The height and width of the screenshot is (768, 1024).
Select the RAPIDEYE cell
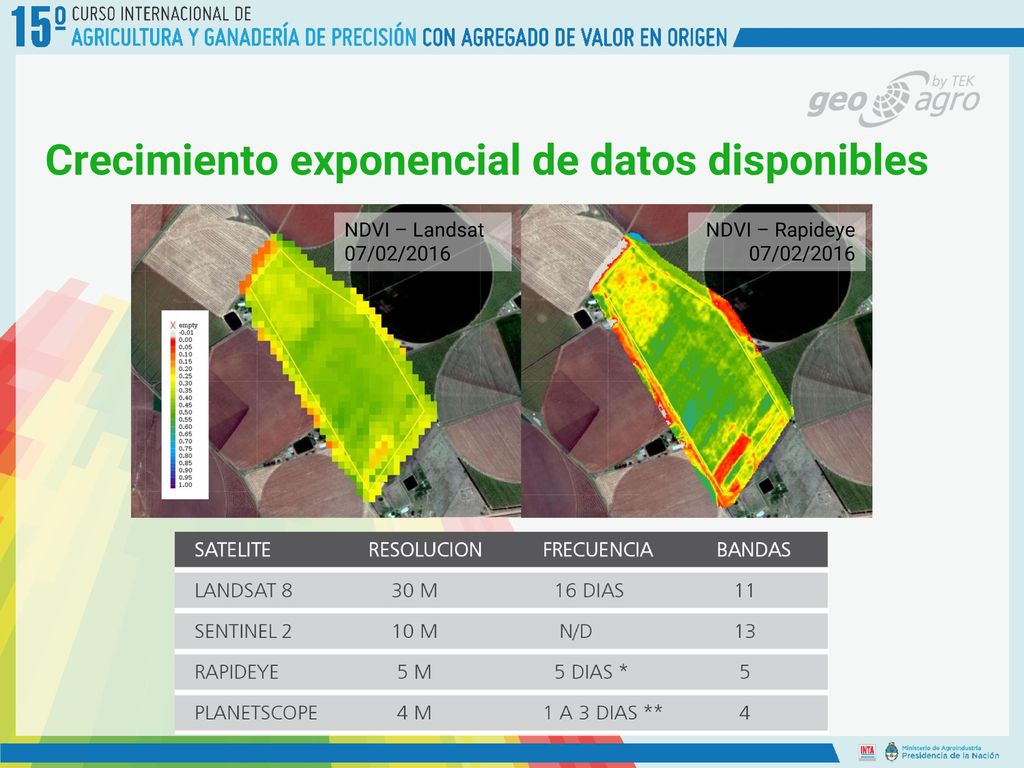(x=236, y=672)
